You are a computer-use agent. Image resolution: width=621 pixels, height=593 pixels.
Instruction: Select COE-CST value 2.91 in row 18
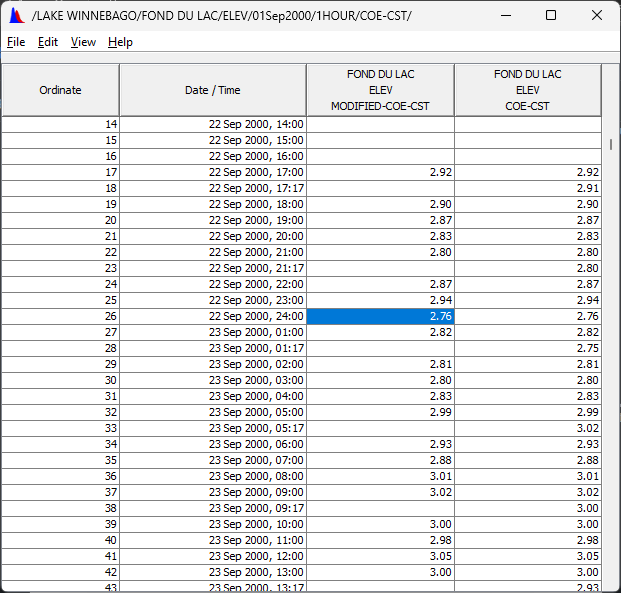[x=528, y=188]
